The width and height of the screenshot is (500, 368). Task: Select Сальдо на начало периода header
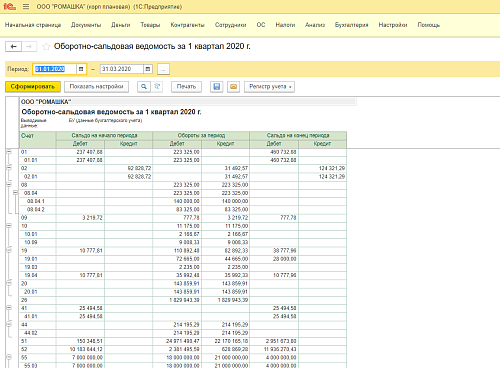(x=104, y=135)
